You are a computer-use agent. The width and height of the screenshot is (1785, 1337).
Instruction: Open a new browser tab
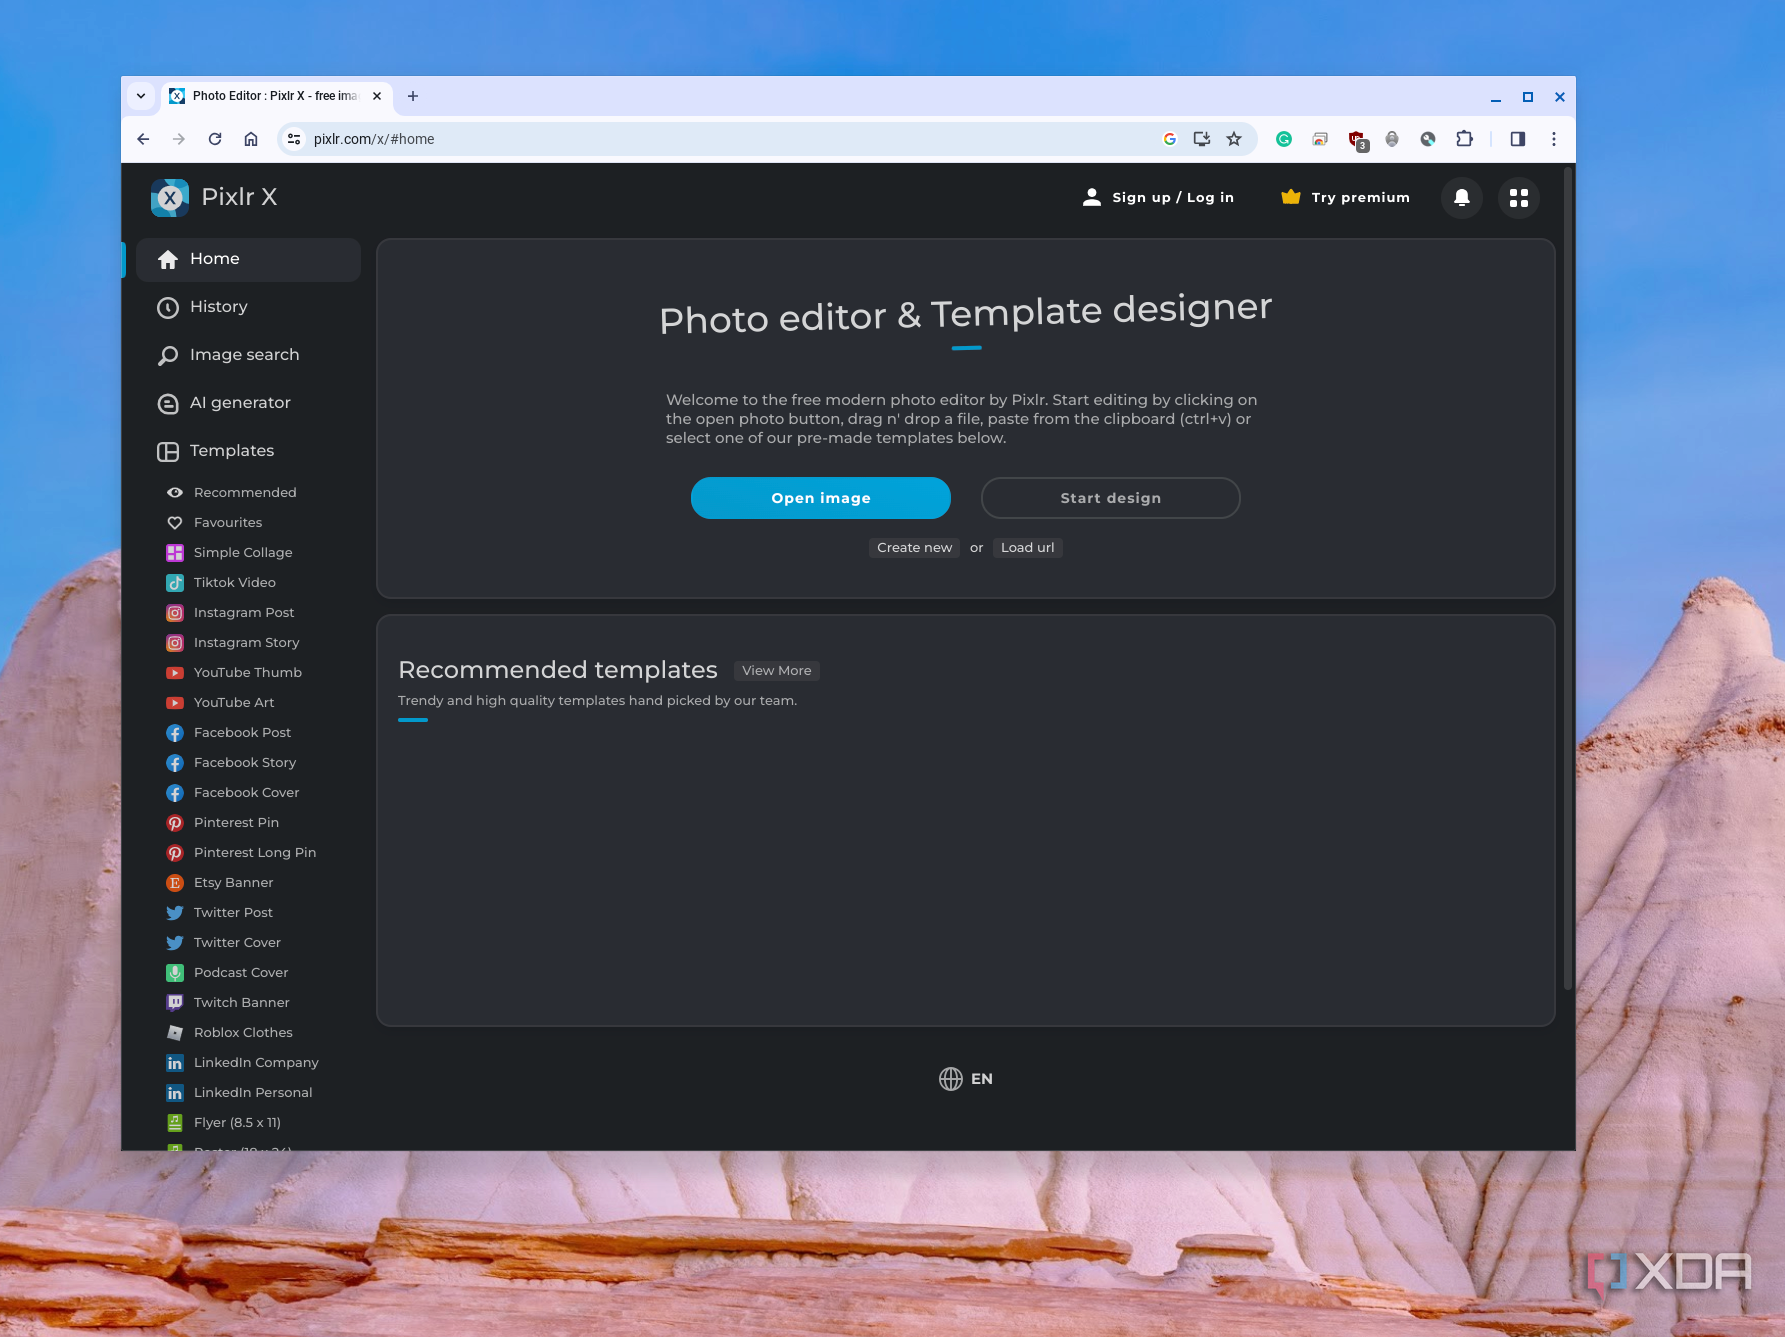(x=413, y=96)
